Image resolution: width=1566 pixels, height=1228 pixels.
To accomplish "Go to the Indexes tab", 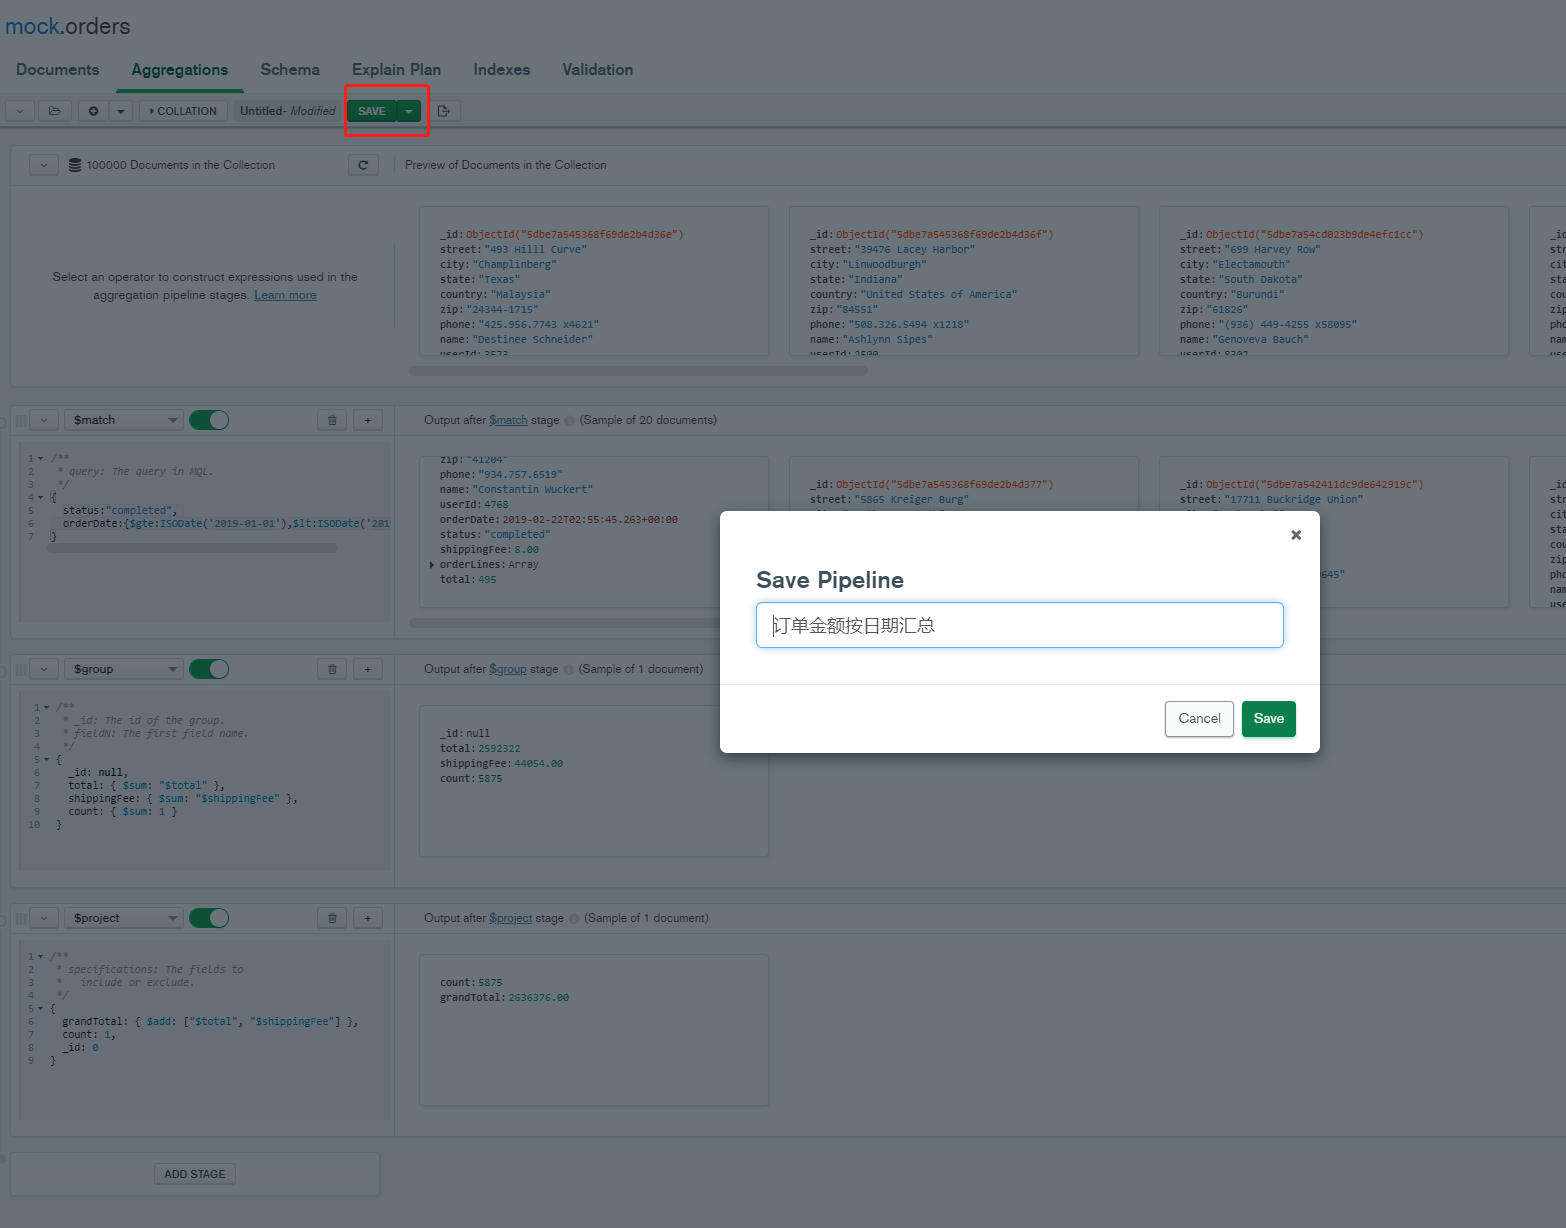I will tap(502, 70).
